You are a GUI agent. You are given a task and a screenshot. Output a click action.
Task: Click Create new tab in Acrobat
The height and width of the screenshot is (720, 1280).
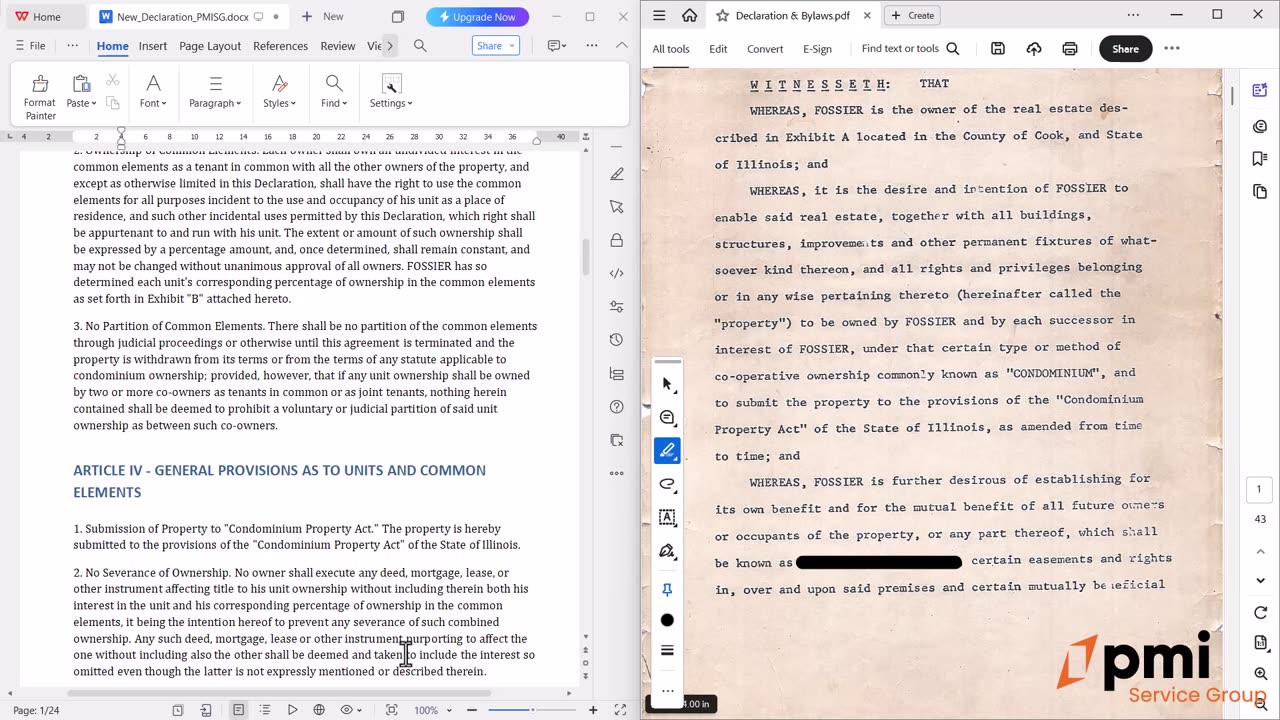pyautogui.click(x=913, y=15)
